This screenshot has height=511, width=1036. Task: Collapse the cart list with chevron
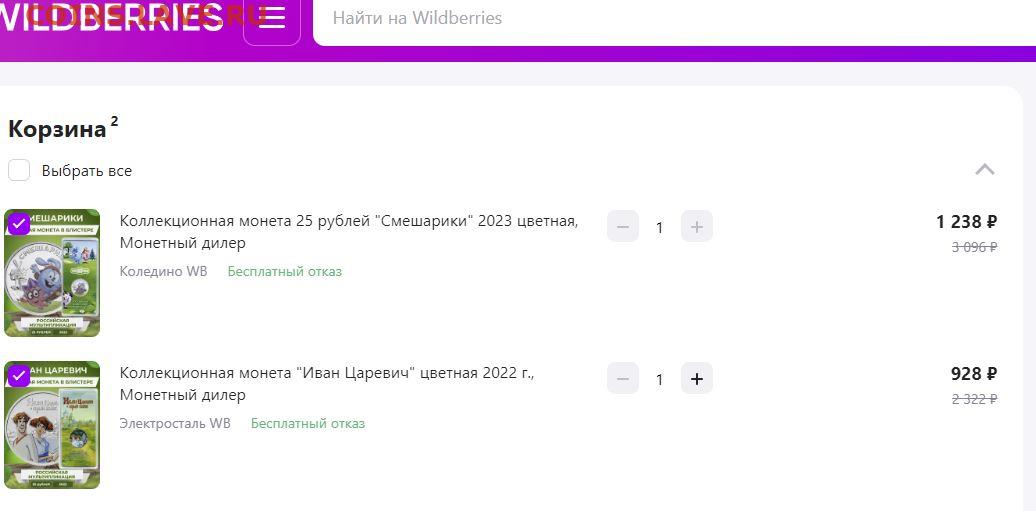(x=984, y=170)
